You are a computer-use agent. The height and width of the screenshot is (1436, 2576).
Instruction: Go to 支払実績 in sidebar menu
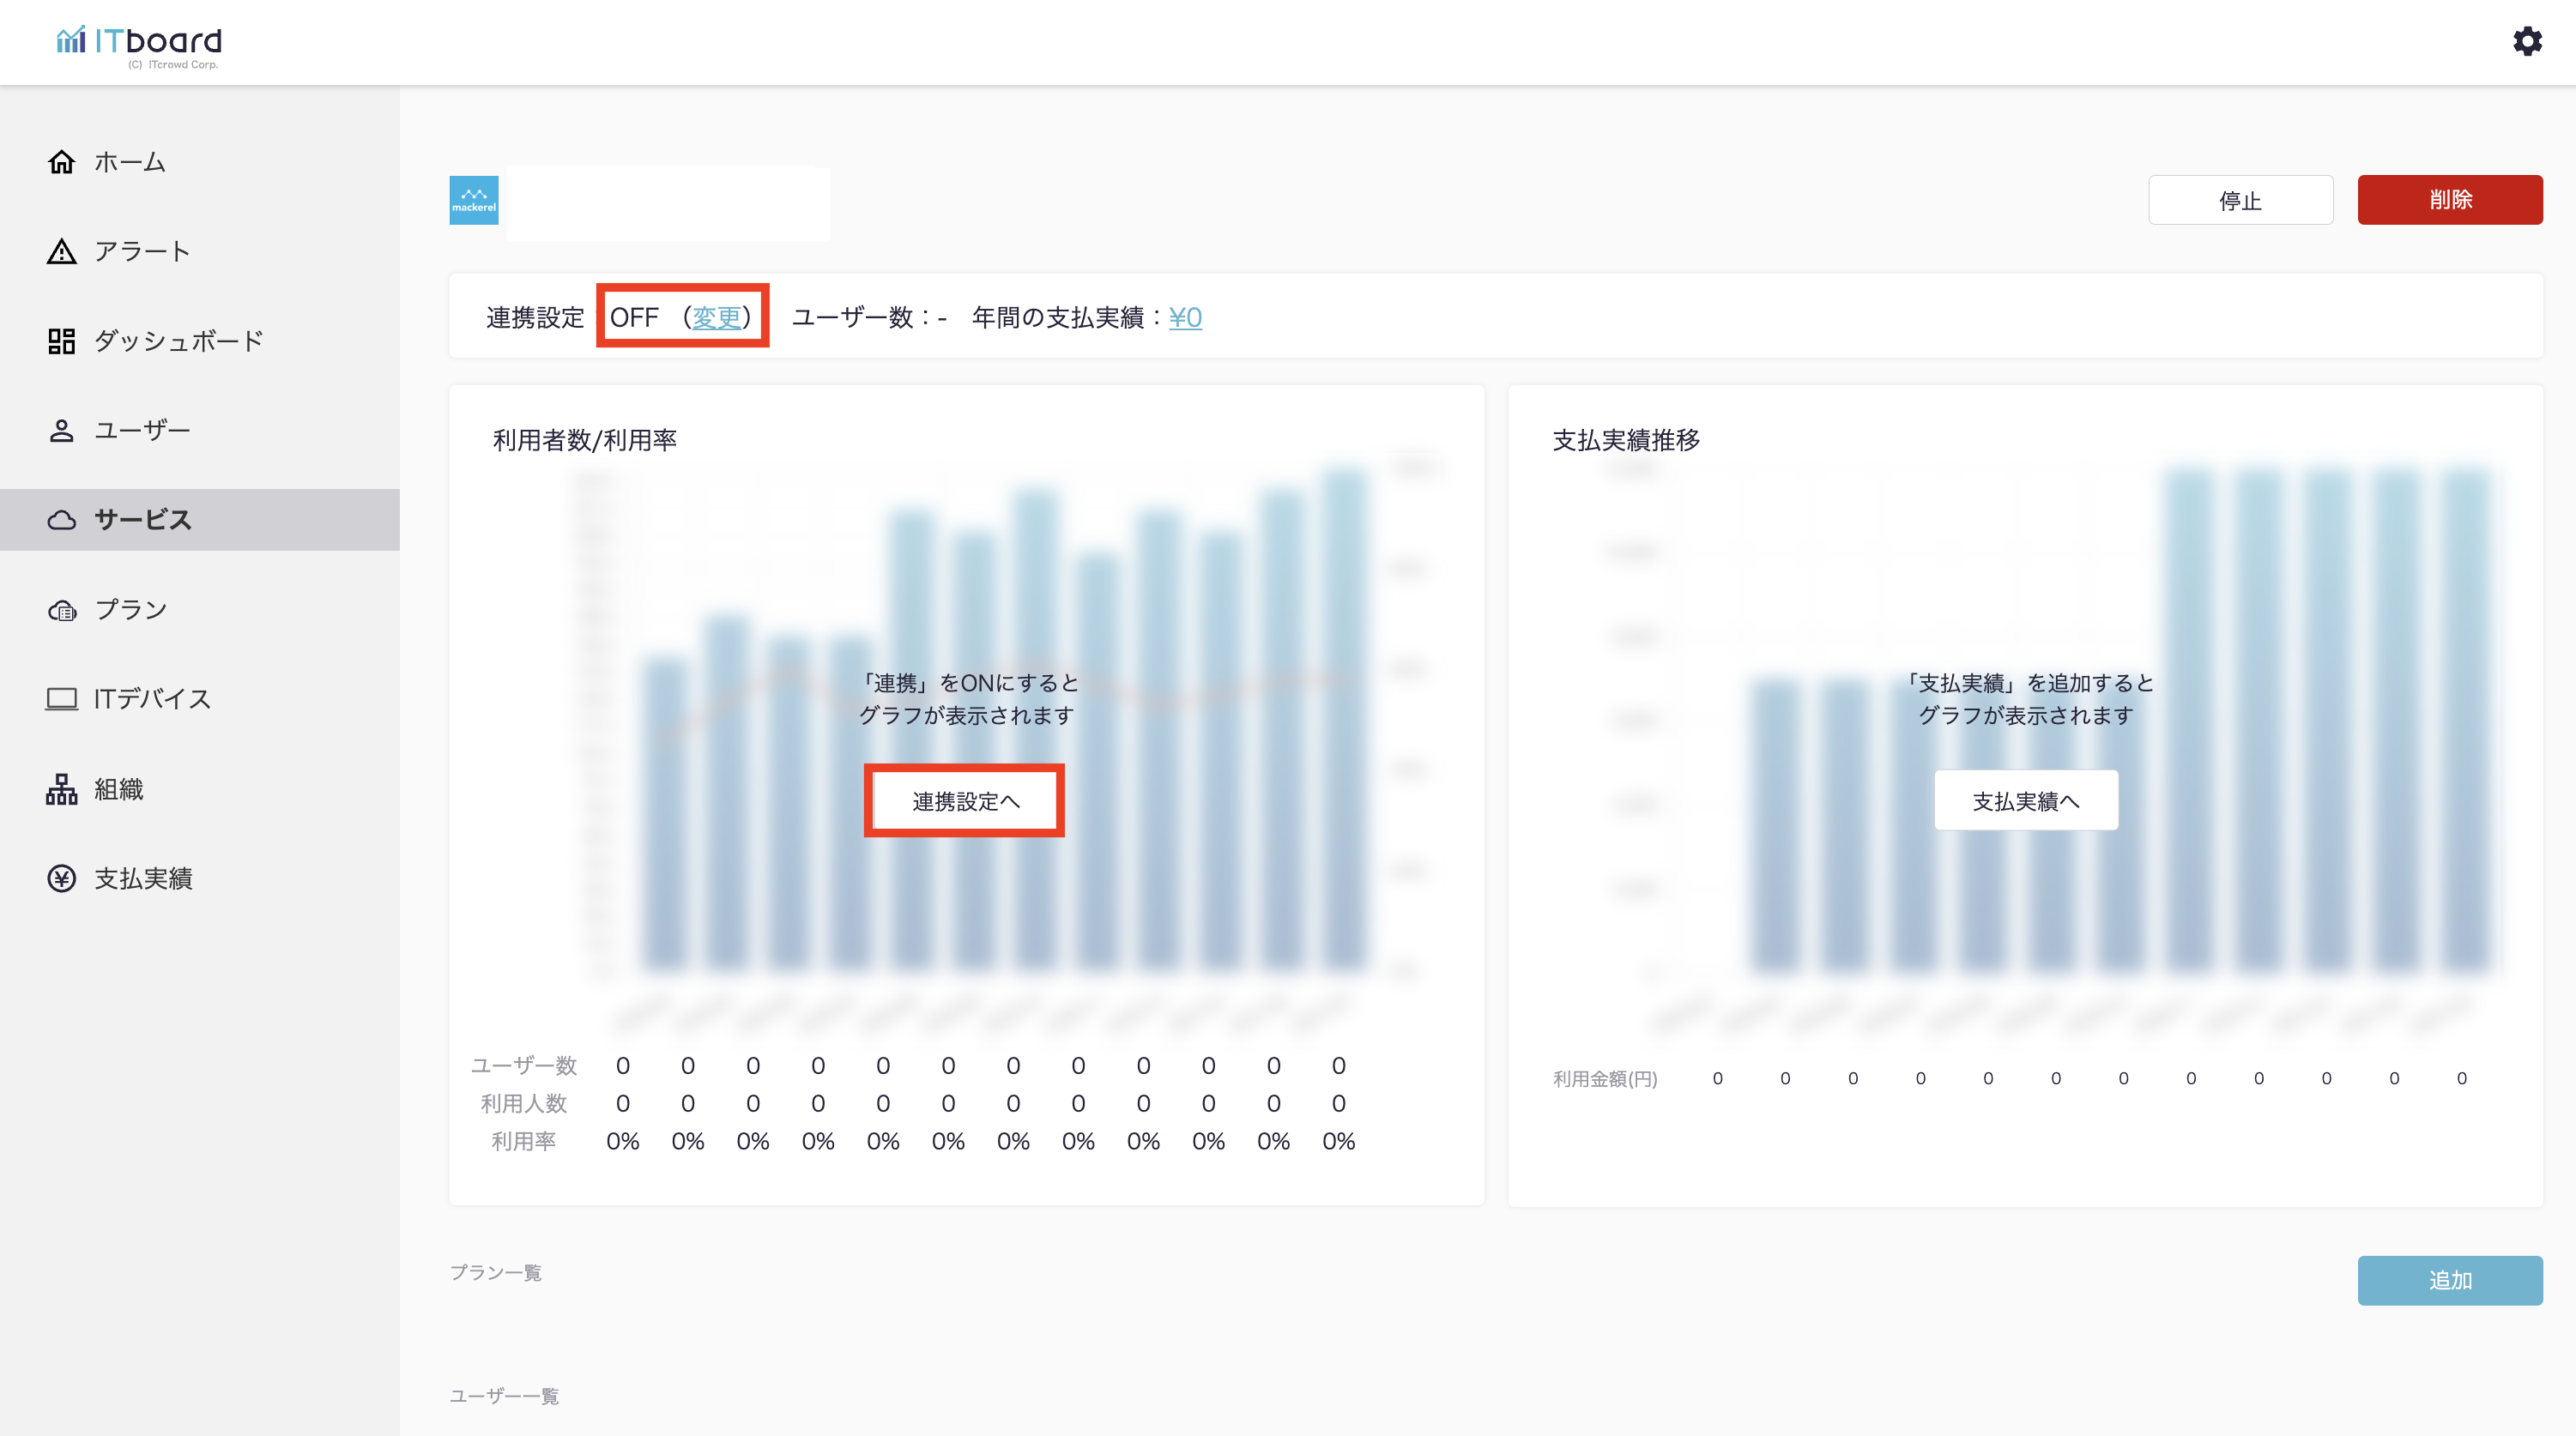click(x=143, y=878)
